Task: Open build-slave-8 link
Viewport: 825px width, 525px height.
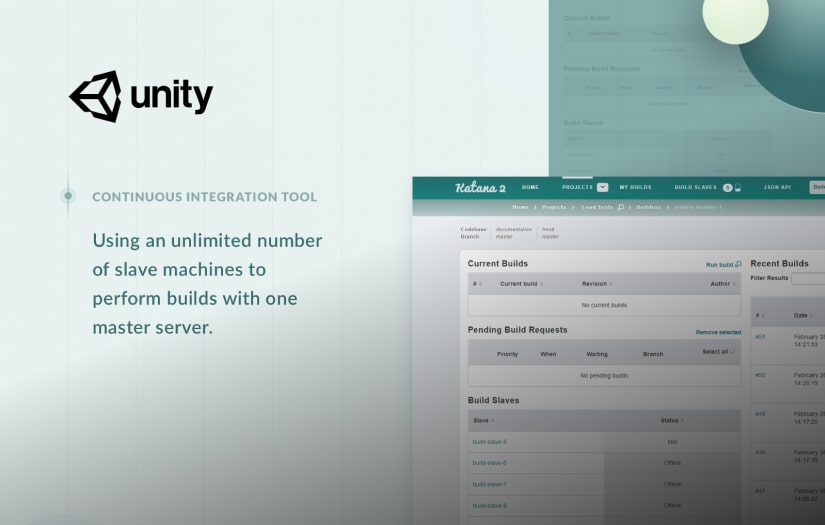Action: click(x=489, y=506)
